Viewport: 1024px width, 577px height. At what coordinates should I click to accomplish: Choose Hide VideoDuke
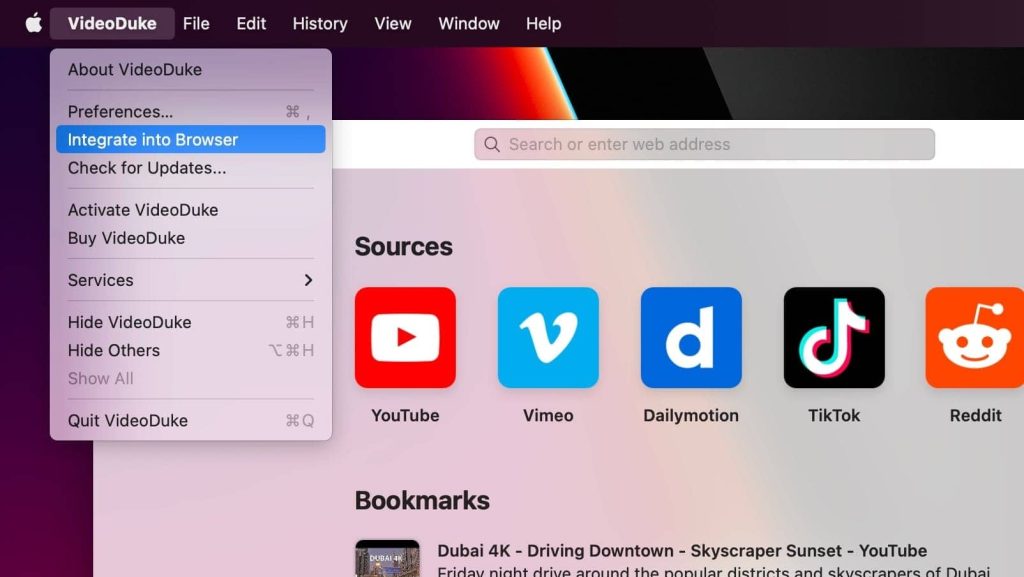[x=191, y=322]
